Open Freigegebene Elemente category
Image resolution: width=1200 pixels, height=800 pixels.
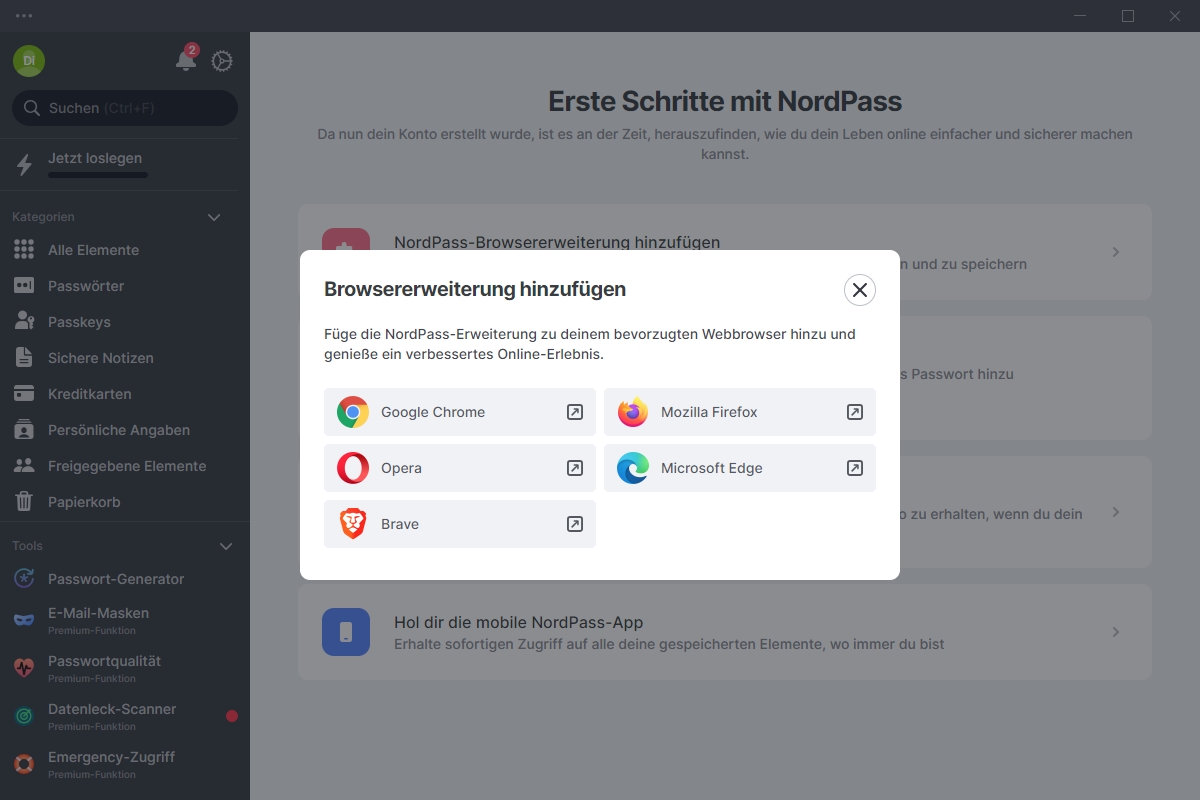pyautogui.click(x=124, y=466)
